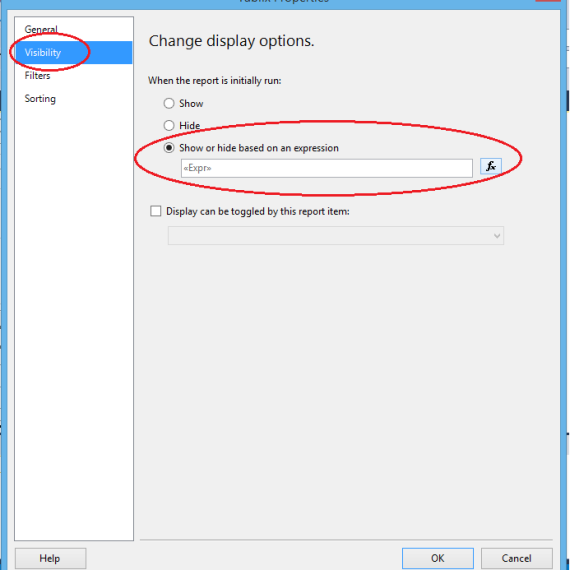
Task: Select the Show radio button
Action: tap(169, 104)
